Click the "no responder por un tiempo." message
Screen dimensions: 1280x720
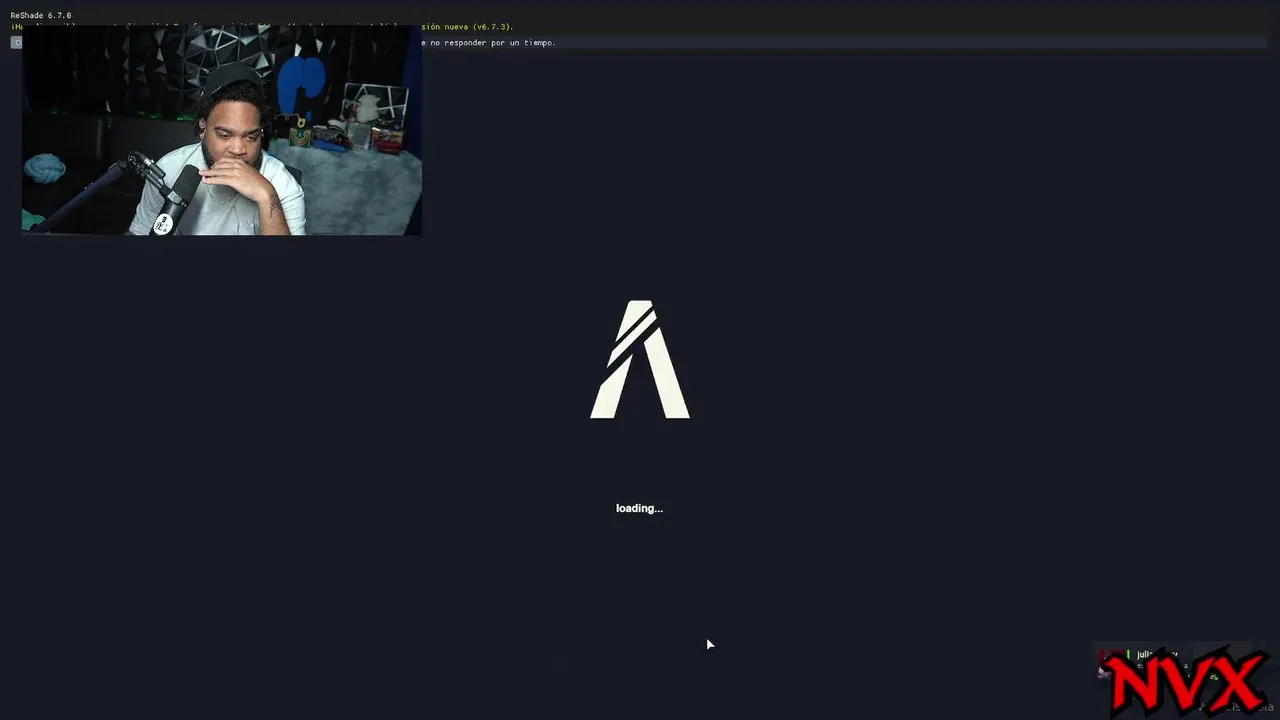(x=493, y=43)
